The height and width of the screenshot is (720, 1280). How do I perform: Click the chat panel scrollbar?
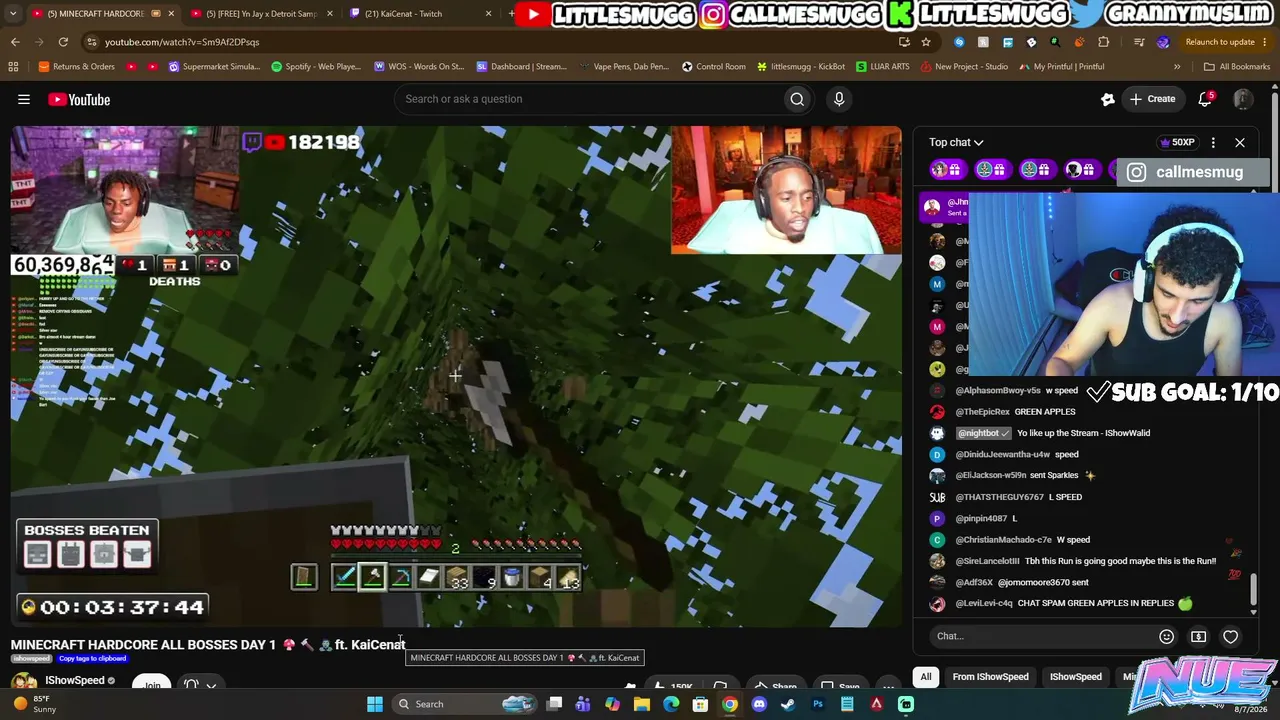(x=1254, y=590)
